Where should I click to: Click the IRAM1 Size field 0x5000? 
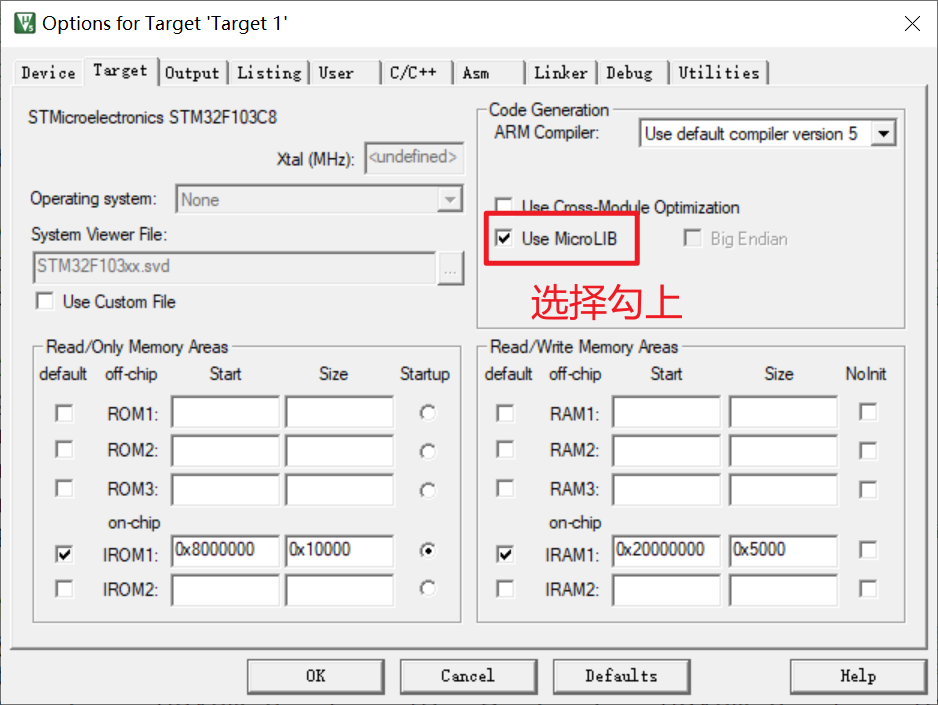tap(783, 551)
